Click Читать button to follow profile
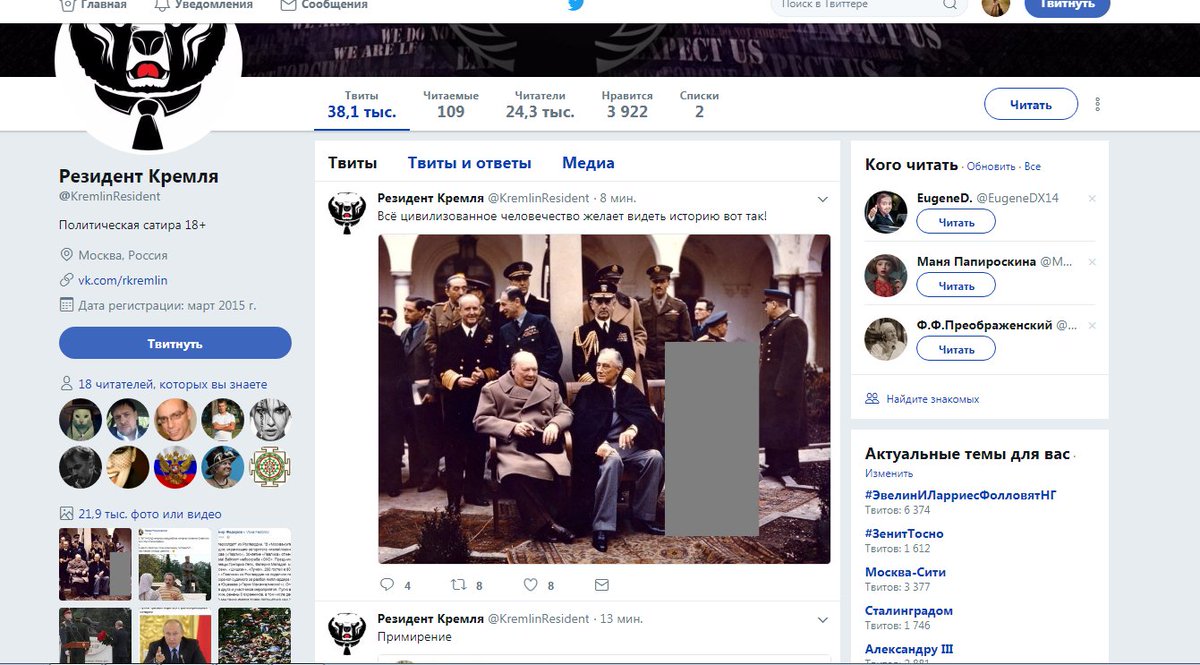 click(x=1031, y=104)
